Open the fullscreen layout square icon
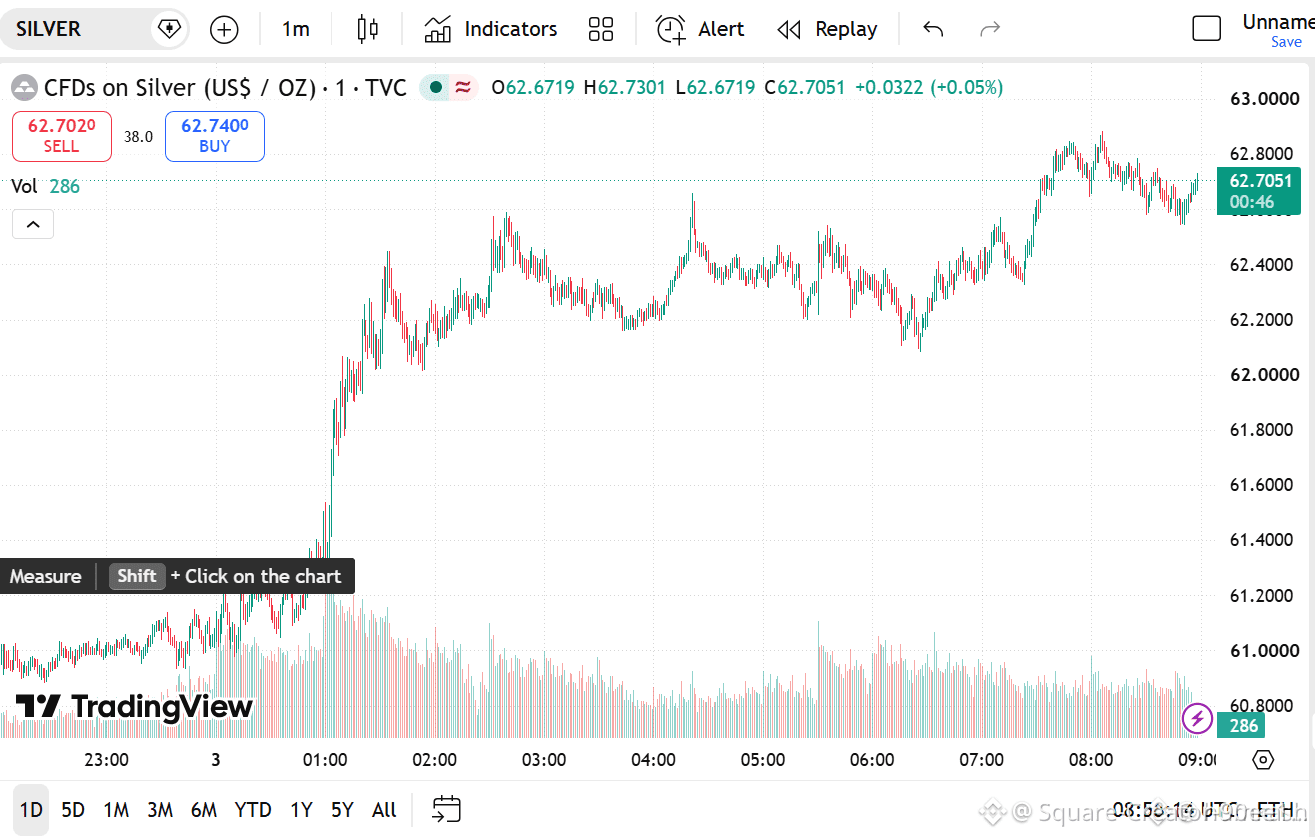The image size is (1315, 837). (1207, 29)
